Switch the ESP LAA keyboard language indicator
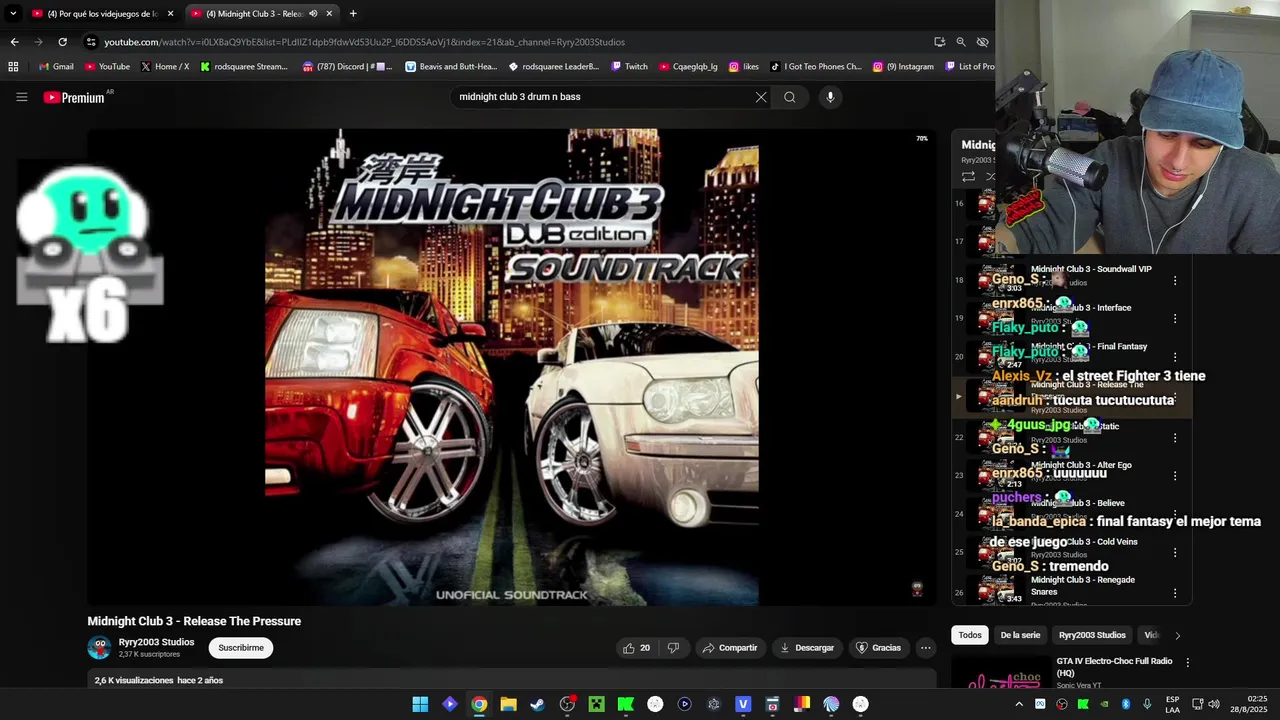 1172,704
